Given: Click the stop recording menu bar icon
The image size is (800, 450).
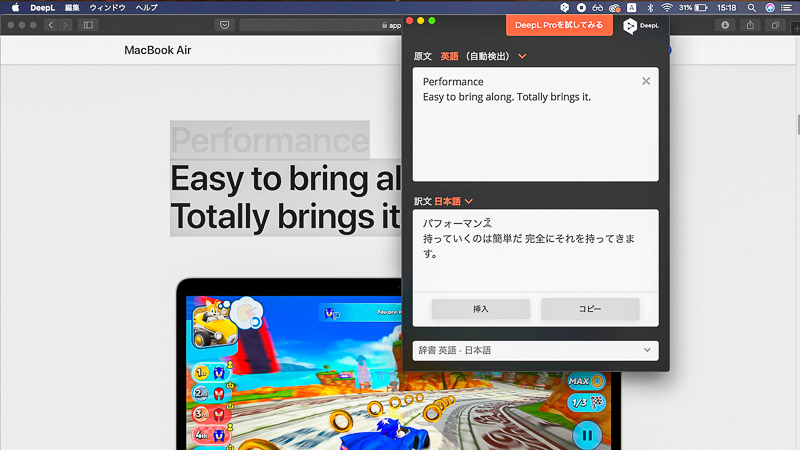Looking at the screenshot, I should (x=581, y=8).
